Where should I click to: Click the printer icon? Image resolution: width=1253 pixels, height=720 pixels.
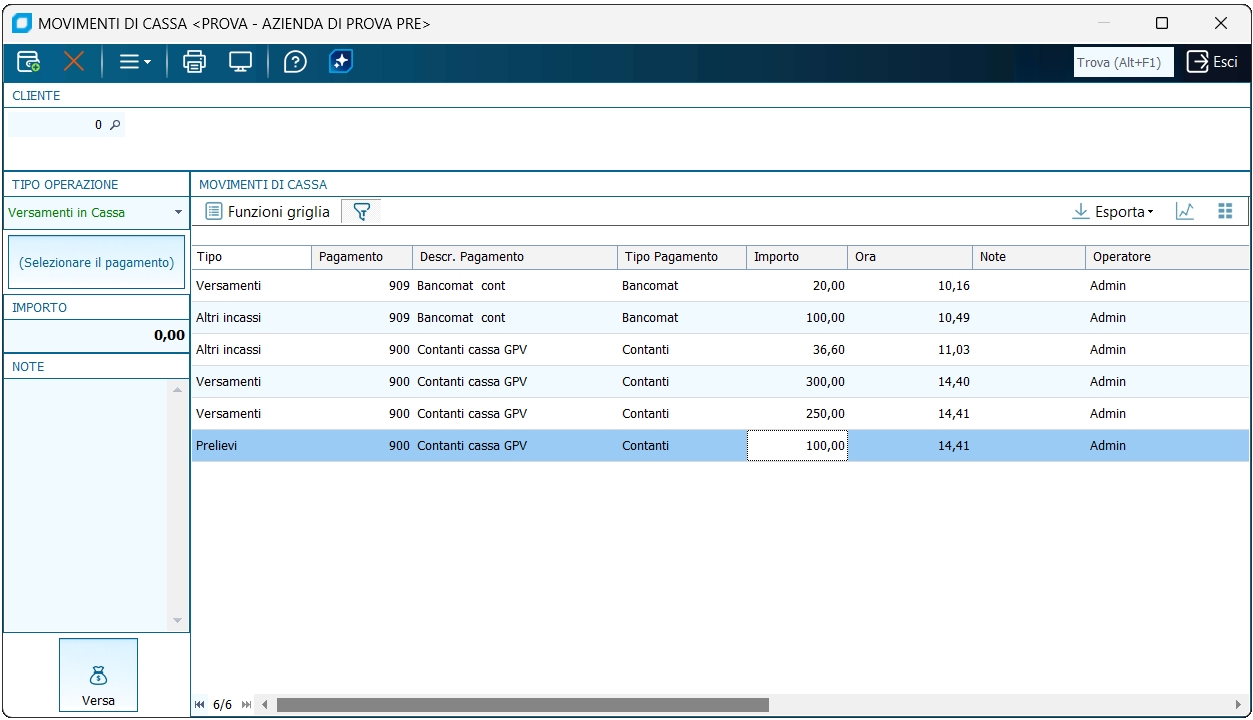(x=194, y=62)
